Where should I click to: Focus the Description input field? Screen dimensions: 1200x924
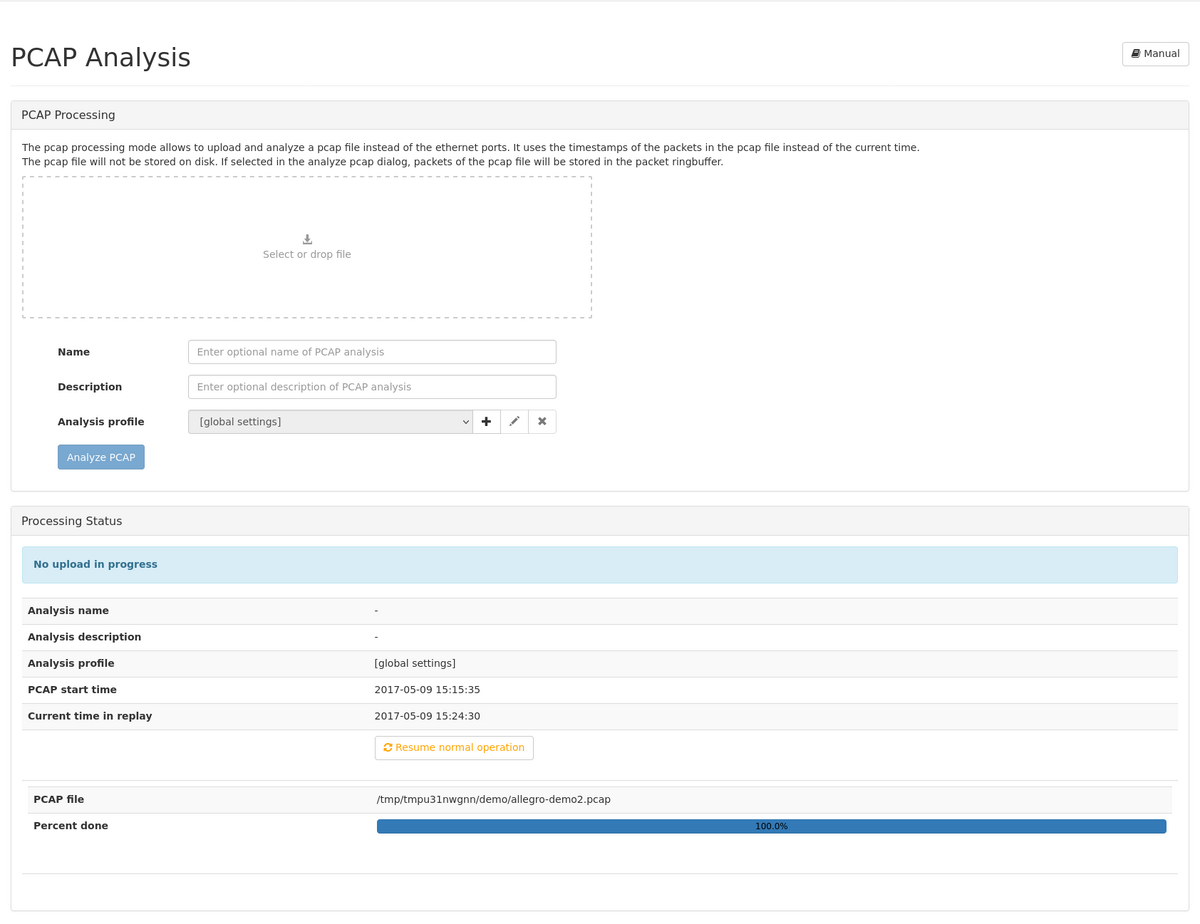point(372,387)
